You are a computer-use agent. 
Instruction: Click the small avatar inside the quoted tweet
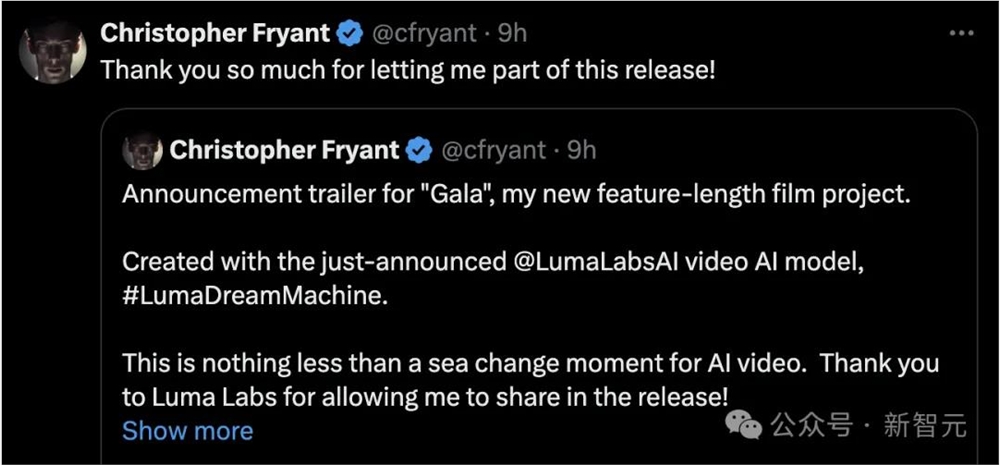[x=142, y=151]
